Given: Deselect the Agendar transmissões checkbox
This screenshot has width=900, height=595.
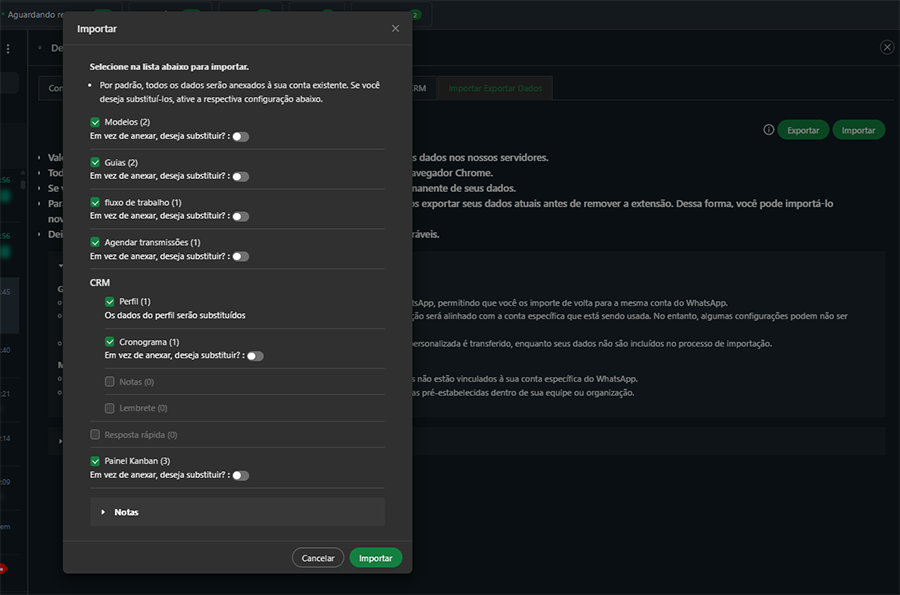Looking at the screenshot, I should [x=96, y=242].
